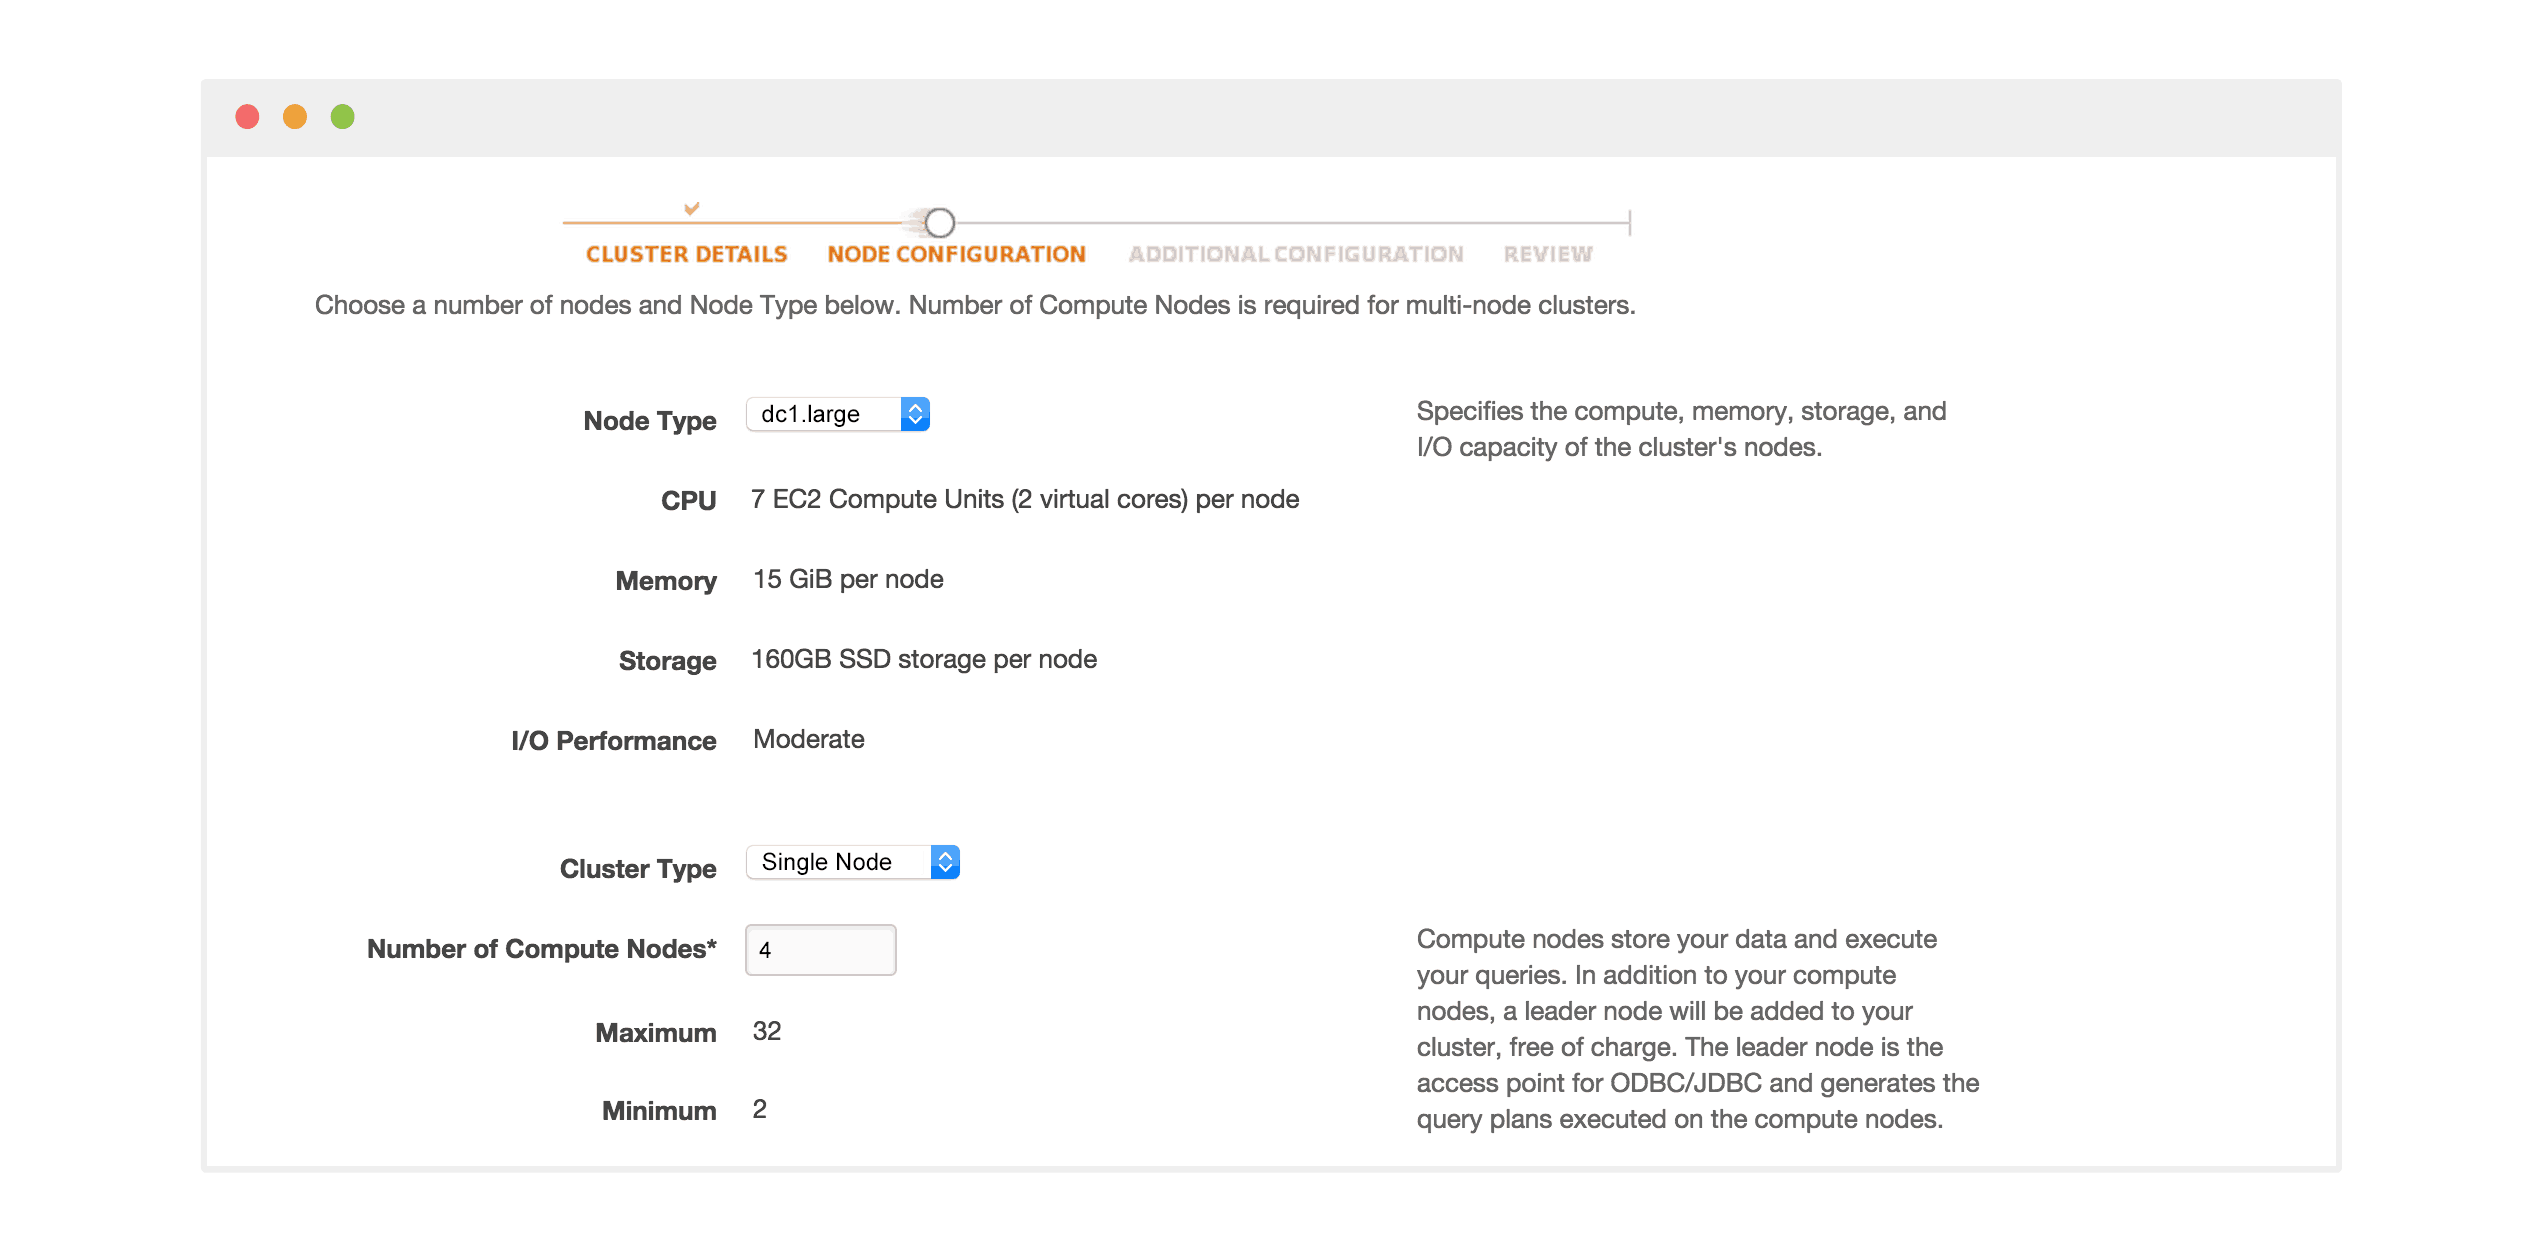Viewport: 2542px width, 1260px height.
Task: Click the 'Moderate' I/O Performance value
Action: [x=809, y=739]
